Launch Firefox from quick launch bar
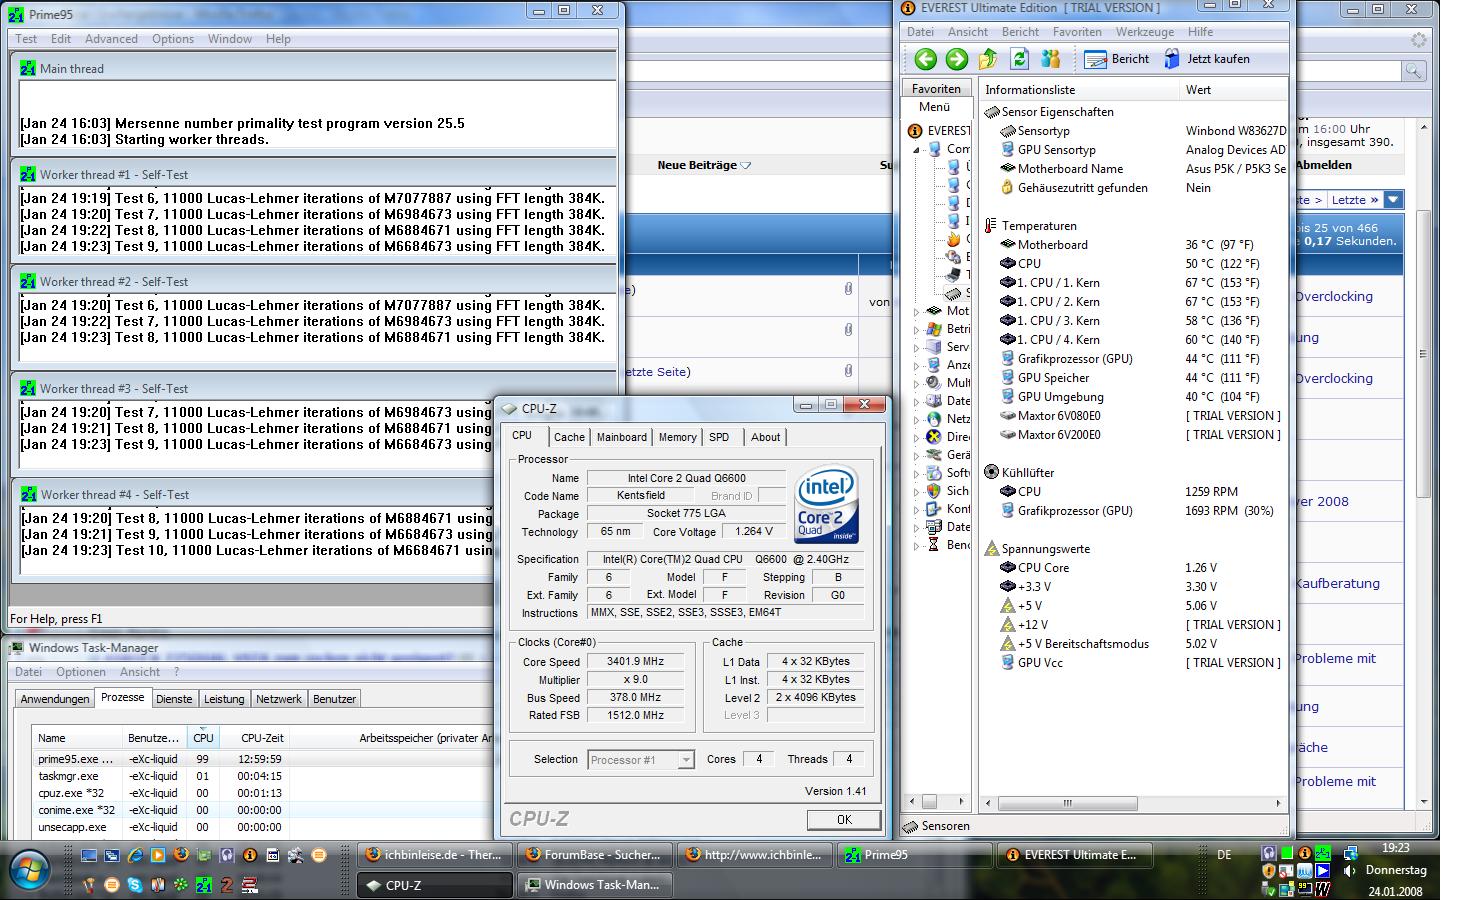The width and height of the screenshot is (1461, 900). (x=181, y=856)
